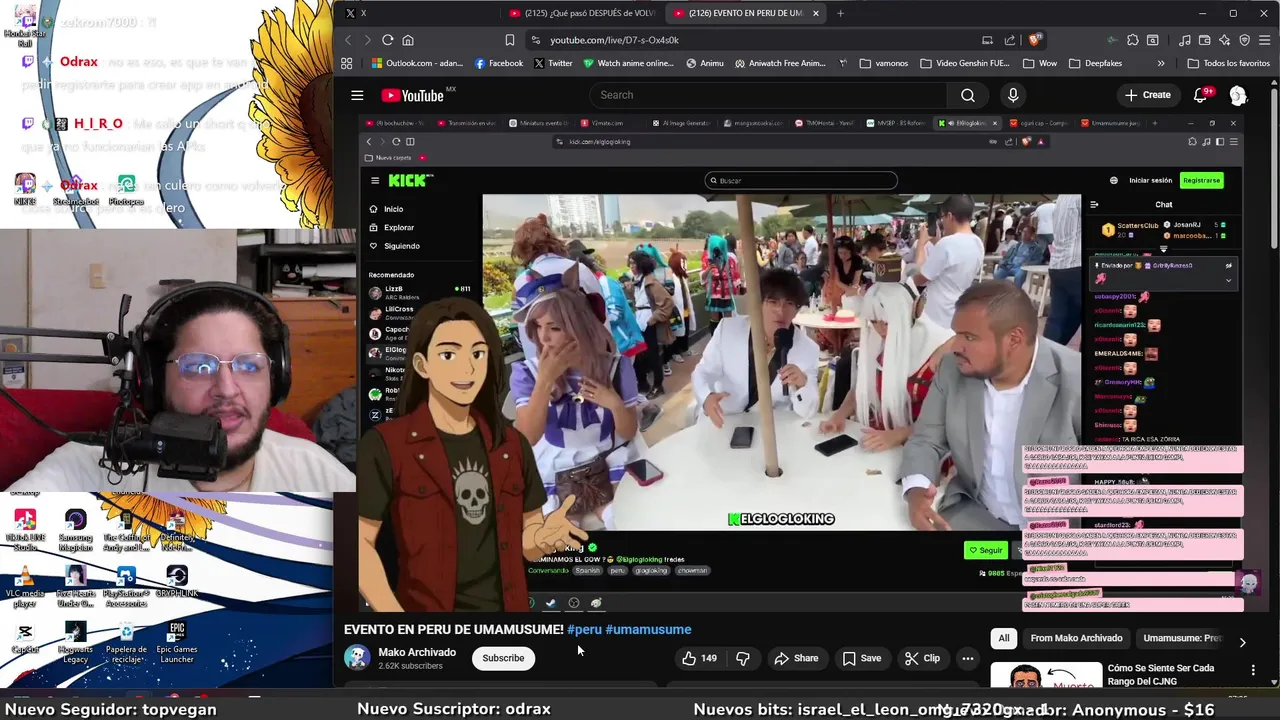Open YouTube notifications bell
The height and width of the screenshot is (720, 1280).
1201,95
